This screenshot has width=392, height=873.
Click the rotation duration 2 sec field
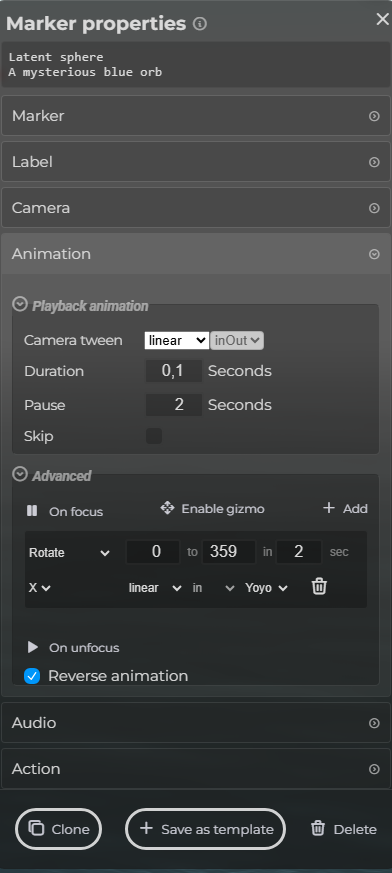[299, 552]
